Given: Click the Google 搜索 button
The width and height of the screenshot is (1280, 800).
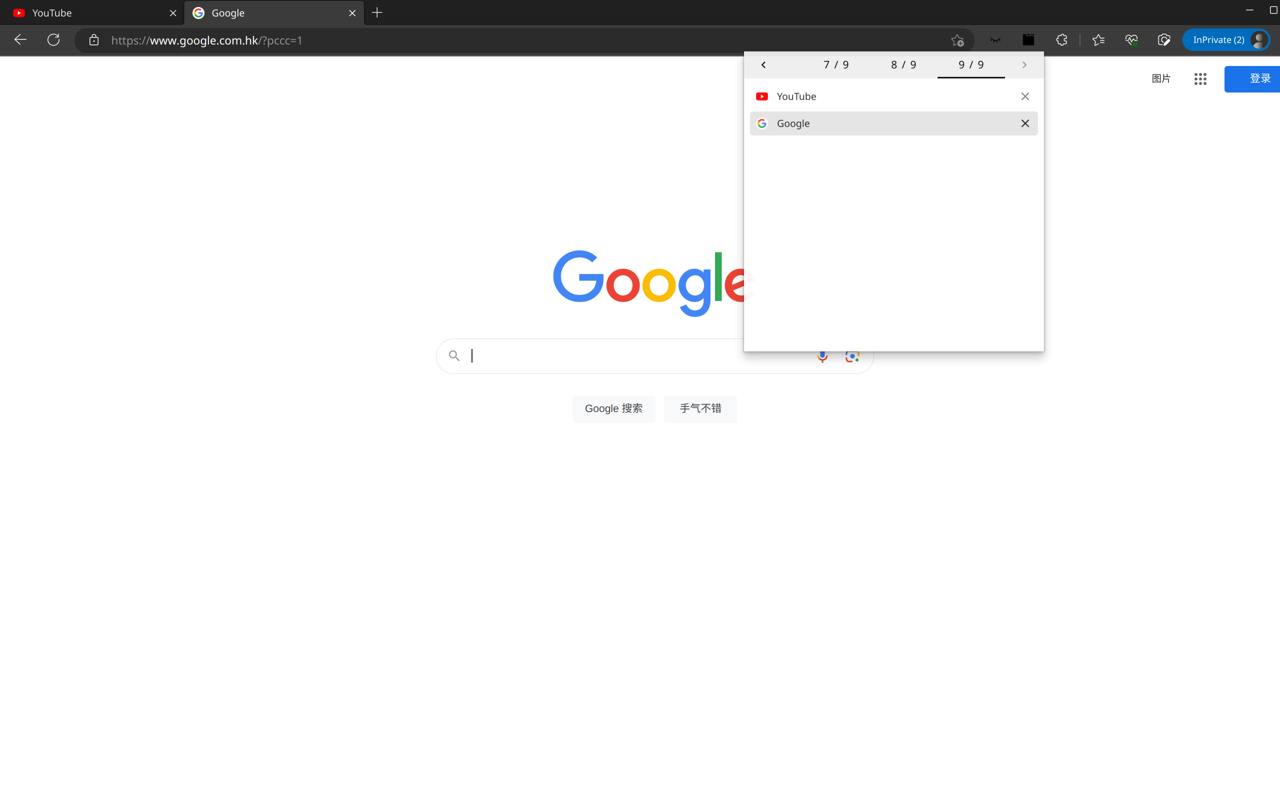Looking at the screenshot, I should pos(614,409).
